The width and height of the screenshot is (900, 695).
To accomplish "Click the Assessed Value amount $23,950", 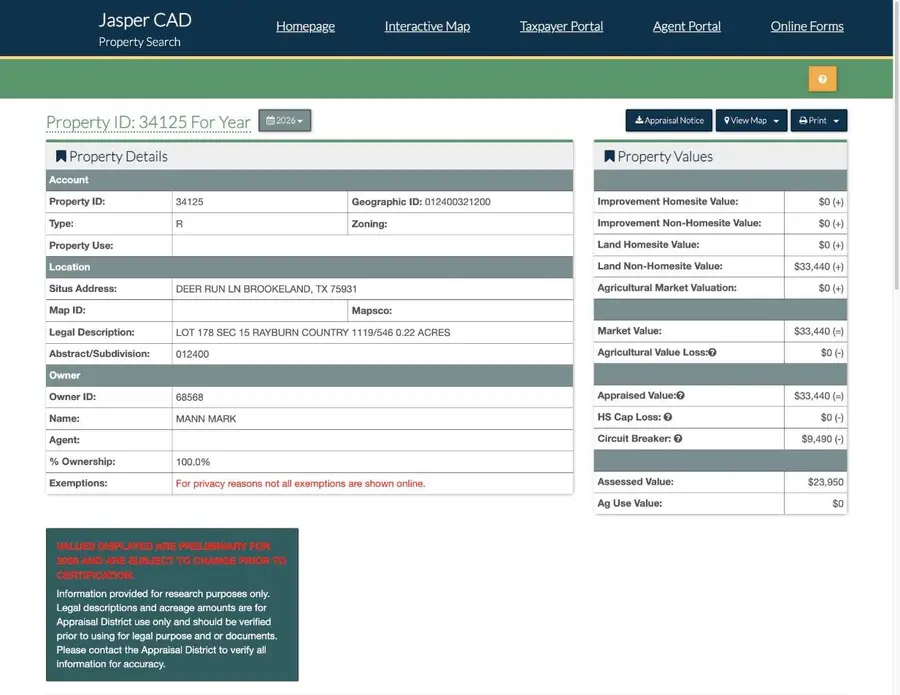I will pyautogui.click(x=825, y=482).
